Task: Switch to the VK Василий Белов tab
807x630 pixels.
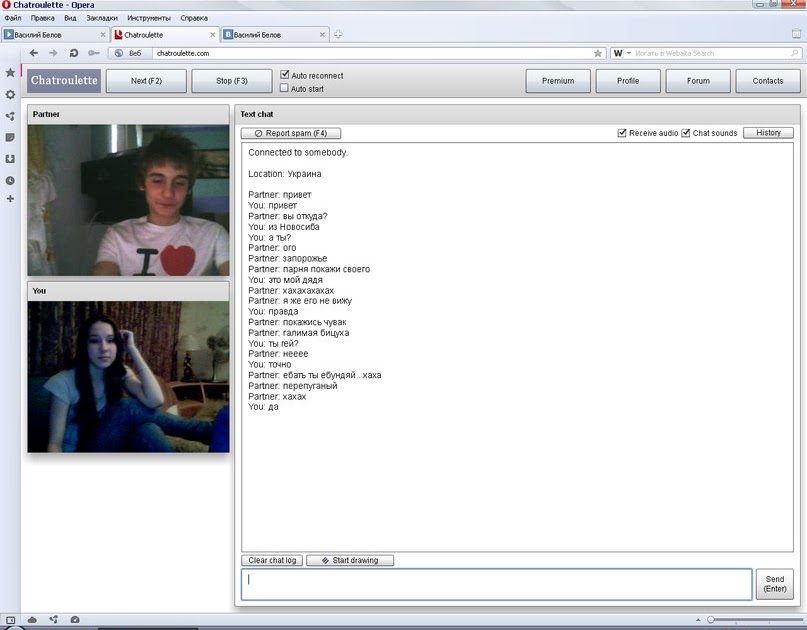Action: (x=275, y=34)
